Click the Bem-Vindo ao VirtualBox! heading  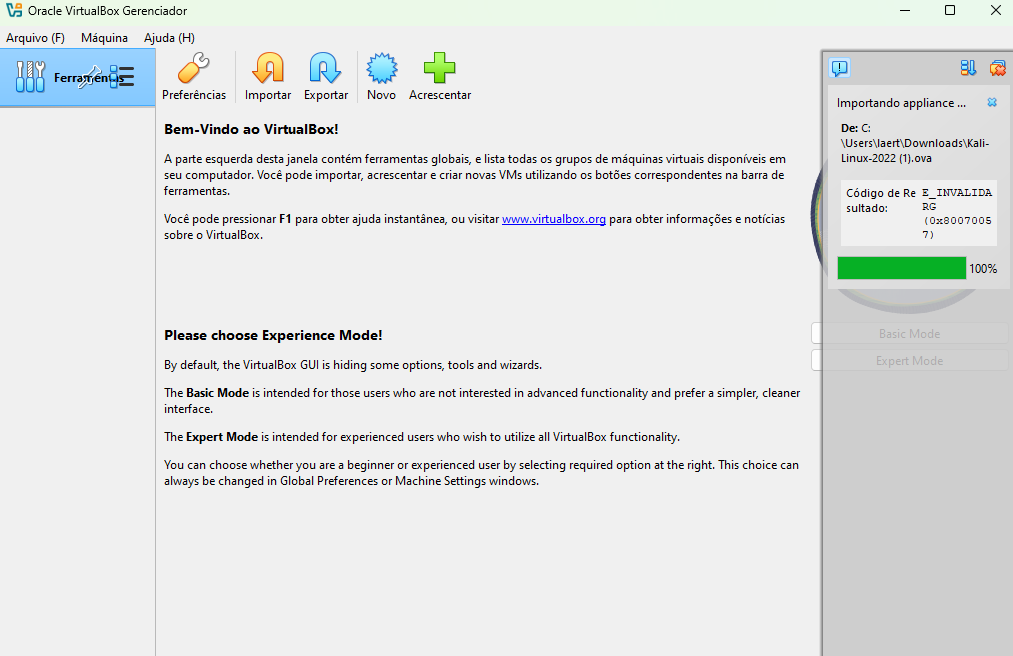tap(251, 129)
